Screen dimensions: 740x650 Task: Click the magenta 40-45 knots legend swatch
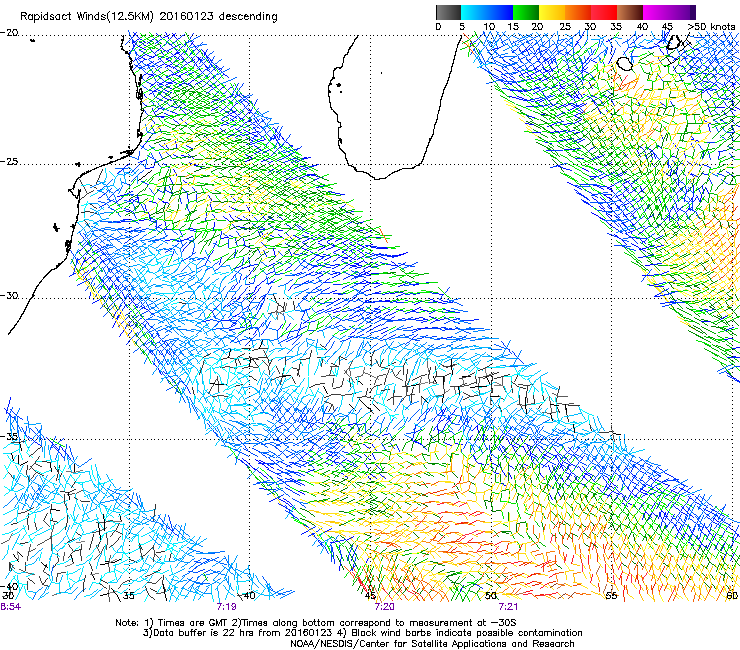pyautogui.click(x=656, y=12)
